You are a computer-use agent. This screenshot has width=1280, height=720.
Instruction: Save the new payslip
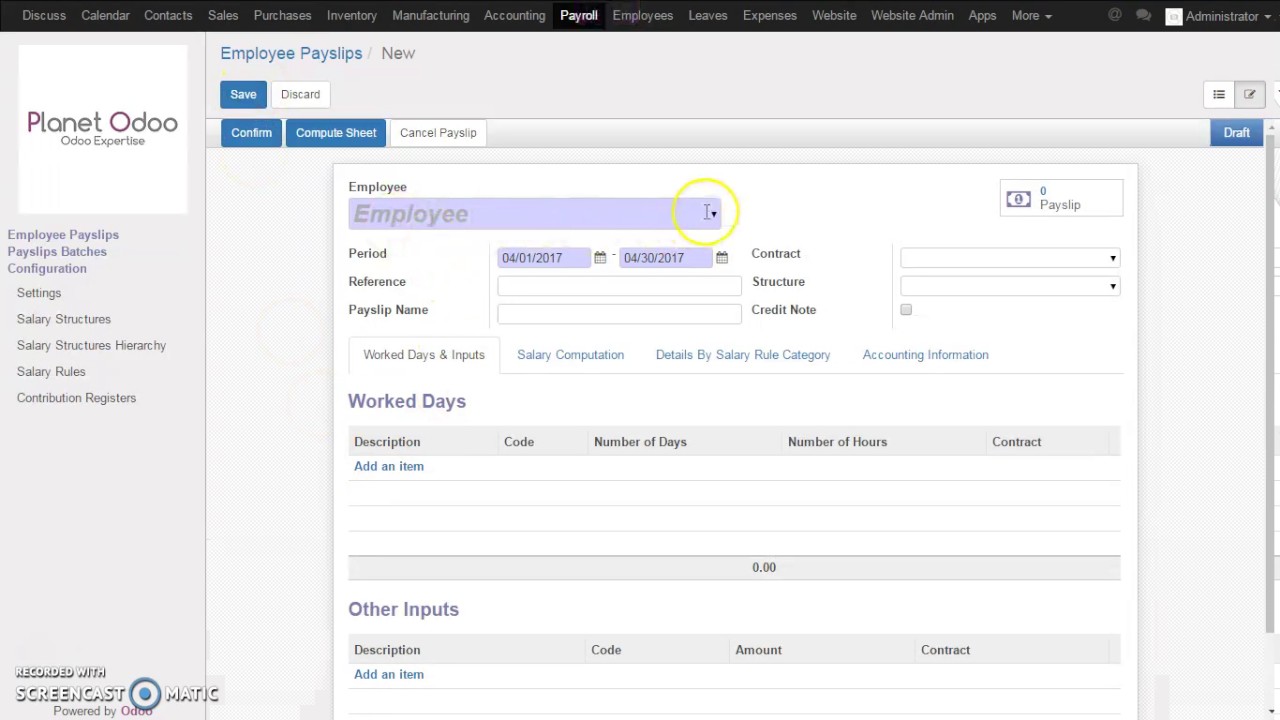243,94
